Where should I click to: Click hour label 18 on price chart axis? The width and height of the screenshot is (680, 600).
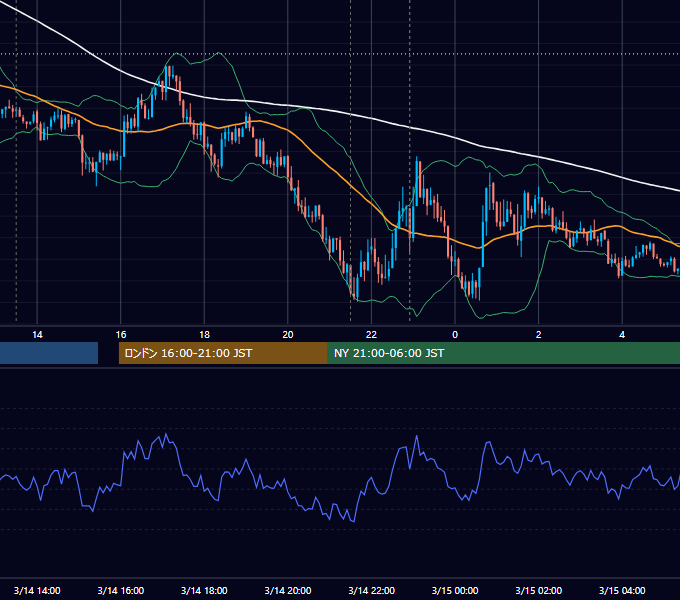pyautogui.click(x=204, y=335)
